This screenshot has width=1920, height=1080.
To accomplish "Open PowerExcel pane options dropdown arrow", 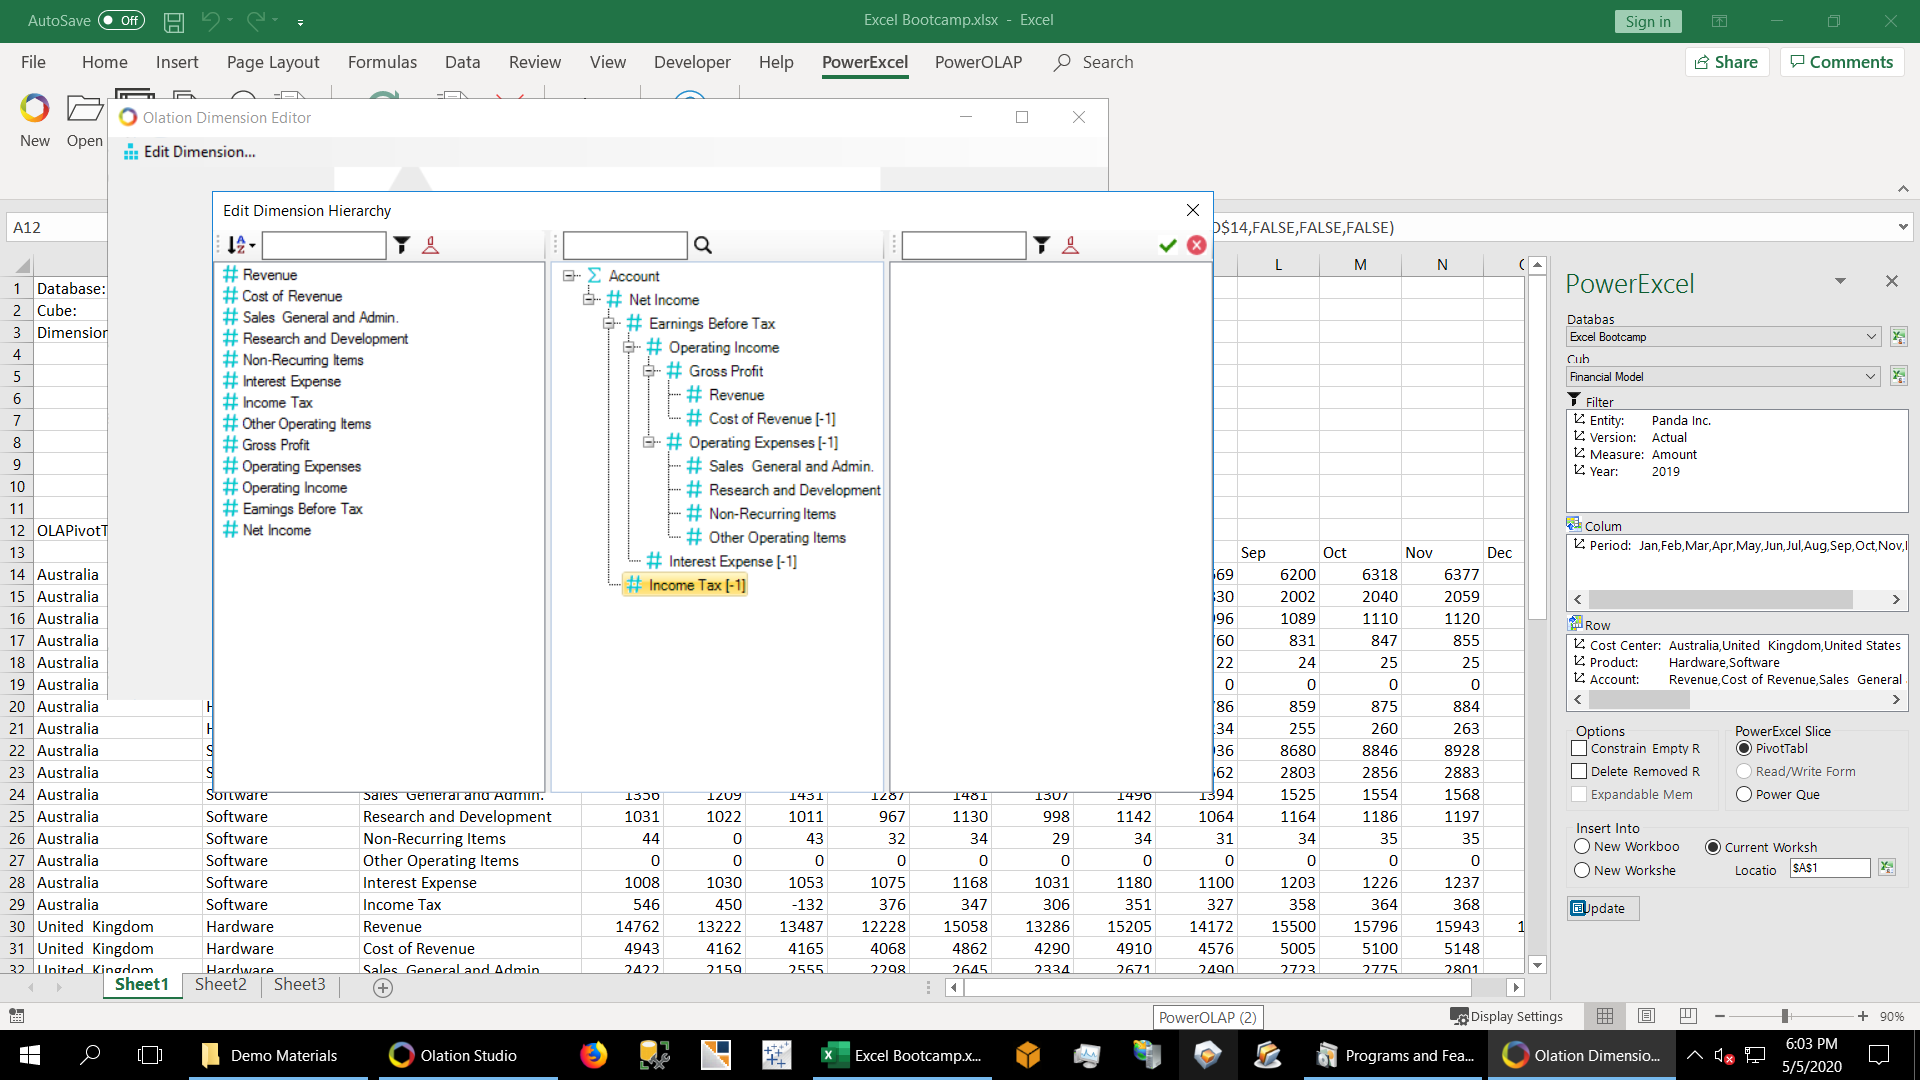I will point(1840,281).
